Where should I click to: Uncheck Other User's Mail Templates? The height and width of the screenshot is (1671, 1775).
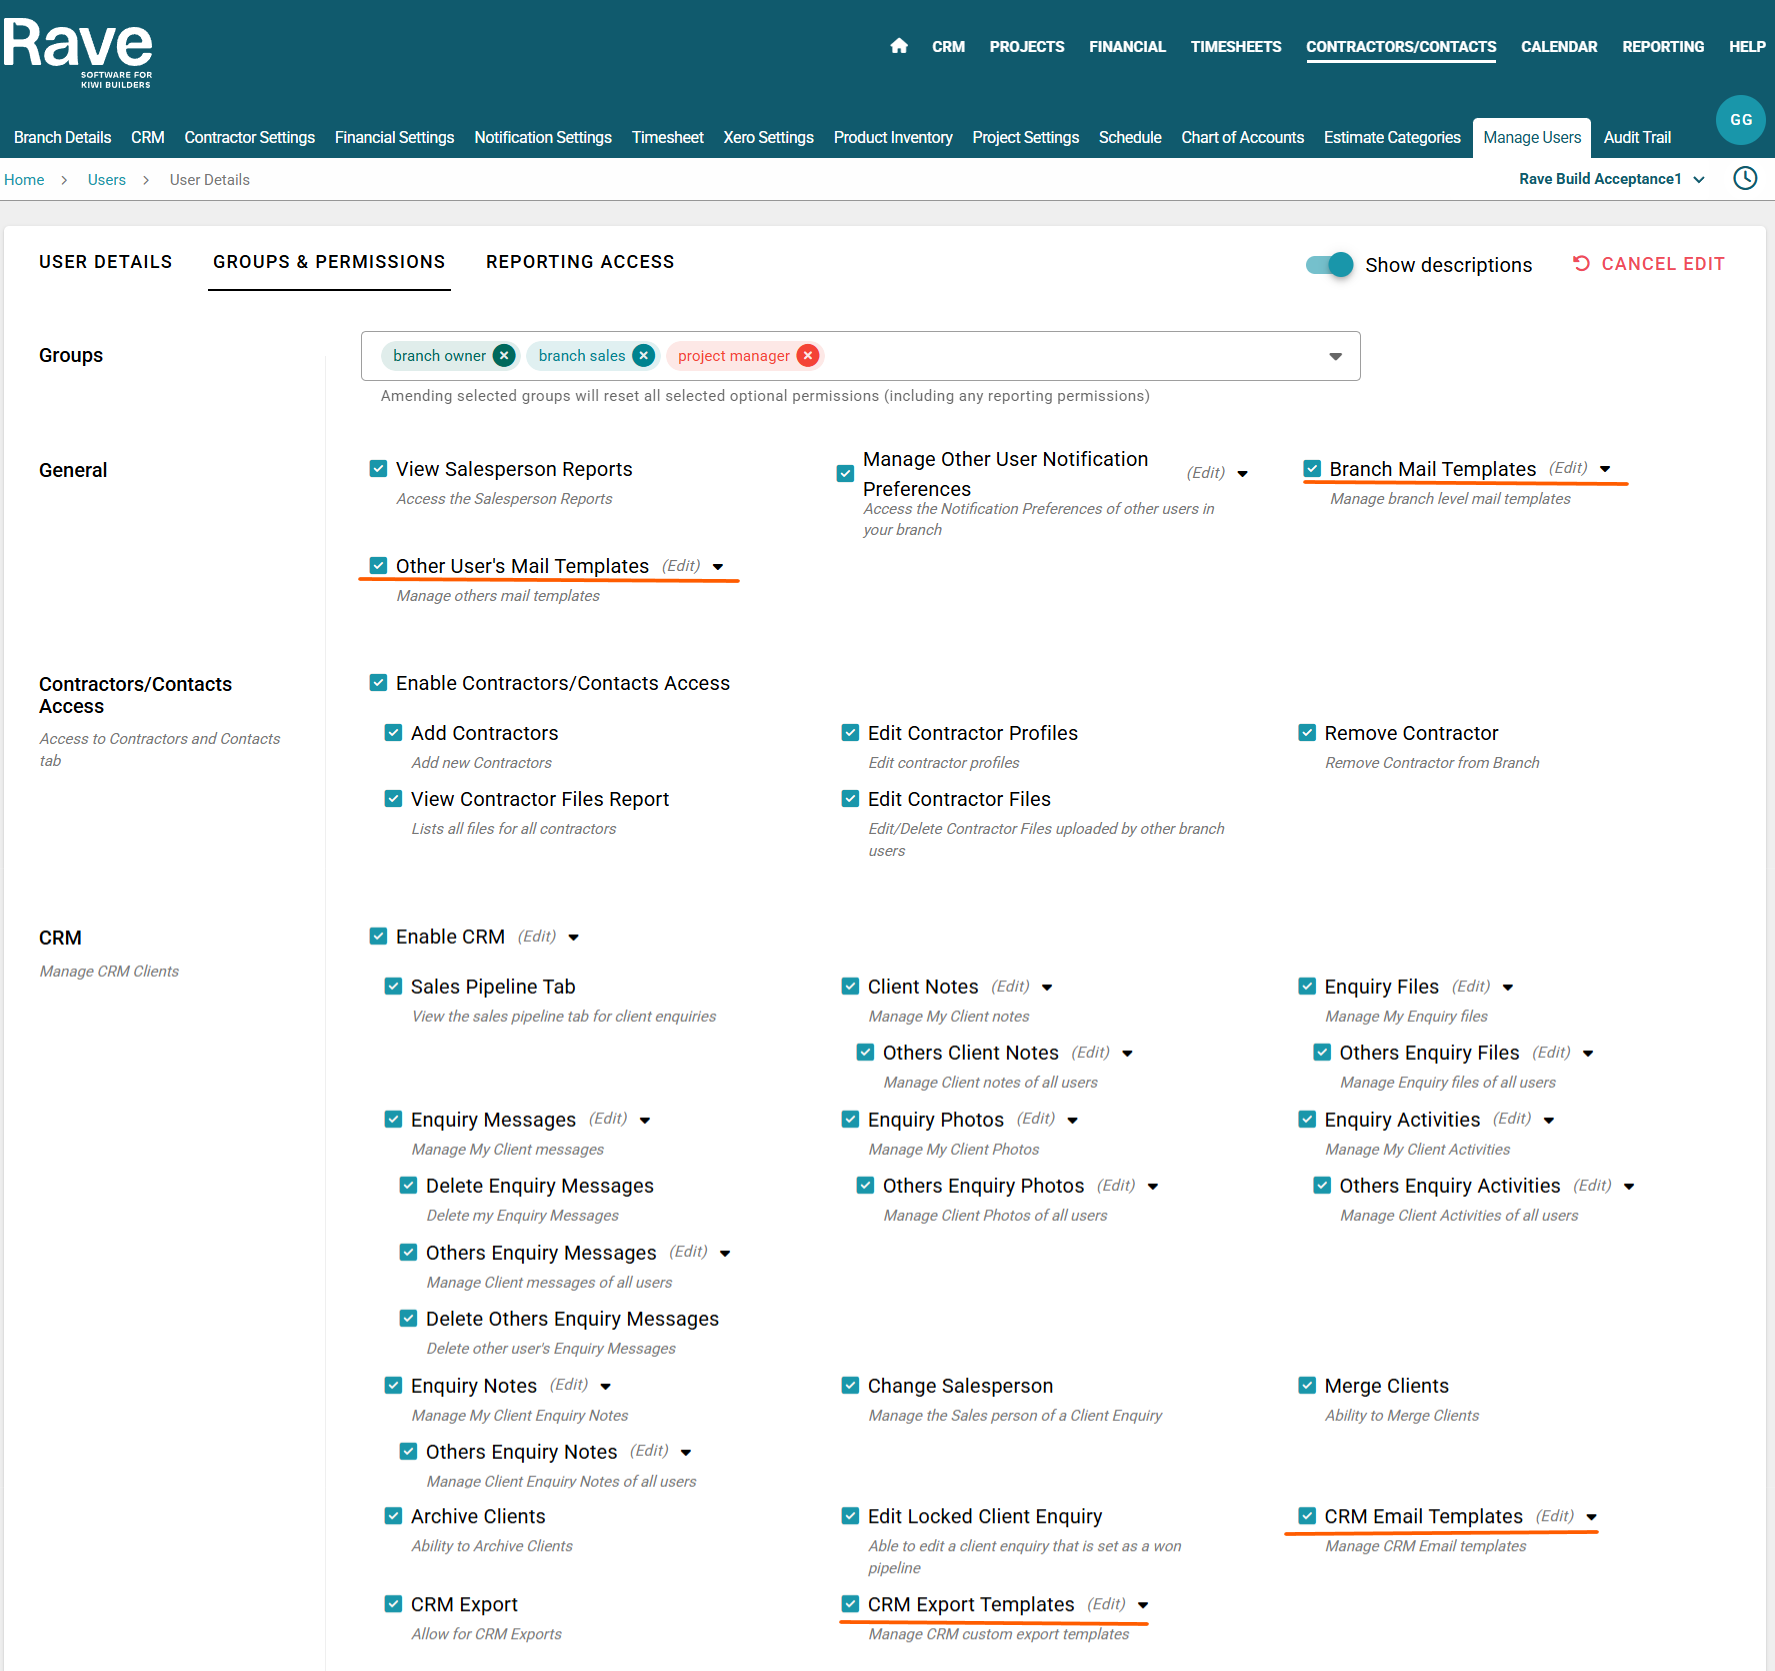[379, 566]
